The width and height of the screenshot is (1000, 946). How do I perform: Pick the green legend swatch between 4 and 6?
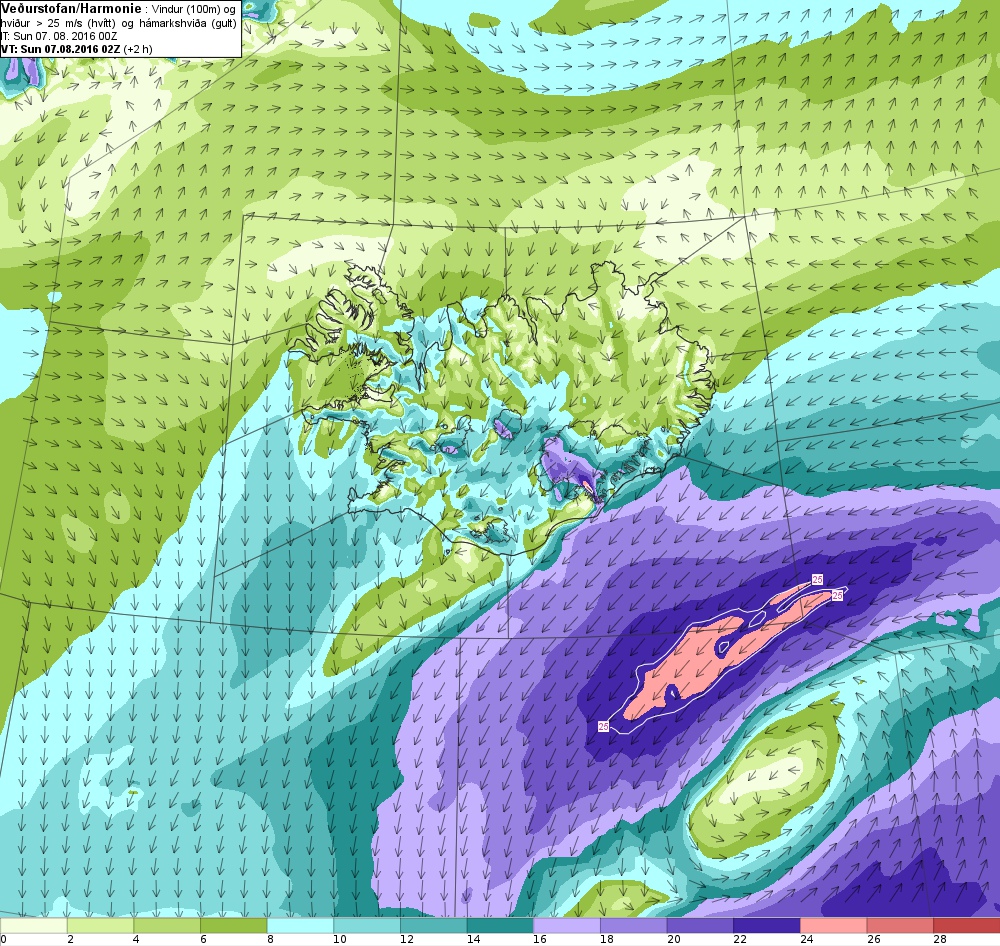[167, 926]
